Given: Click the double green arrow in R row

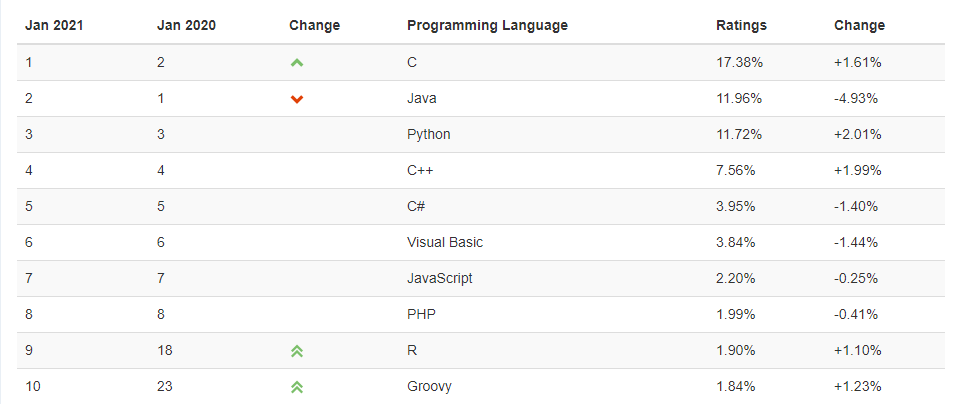Looking at the screenshot, I should pyautogui.click(x=297, y=351).
